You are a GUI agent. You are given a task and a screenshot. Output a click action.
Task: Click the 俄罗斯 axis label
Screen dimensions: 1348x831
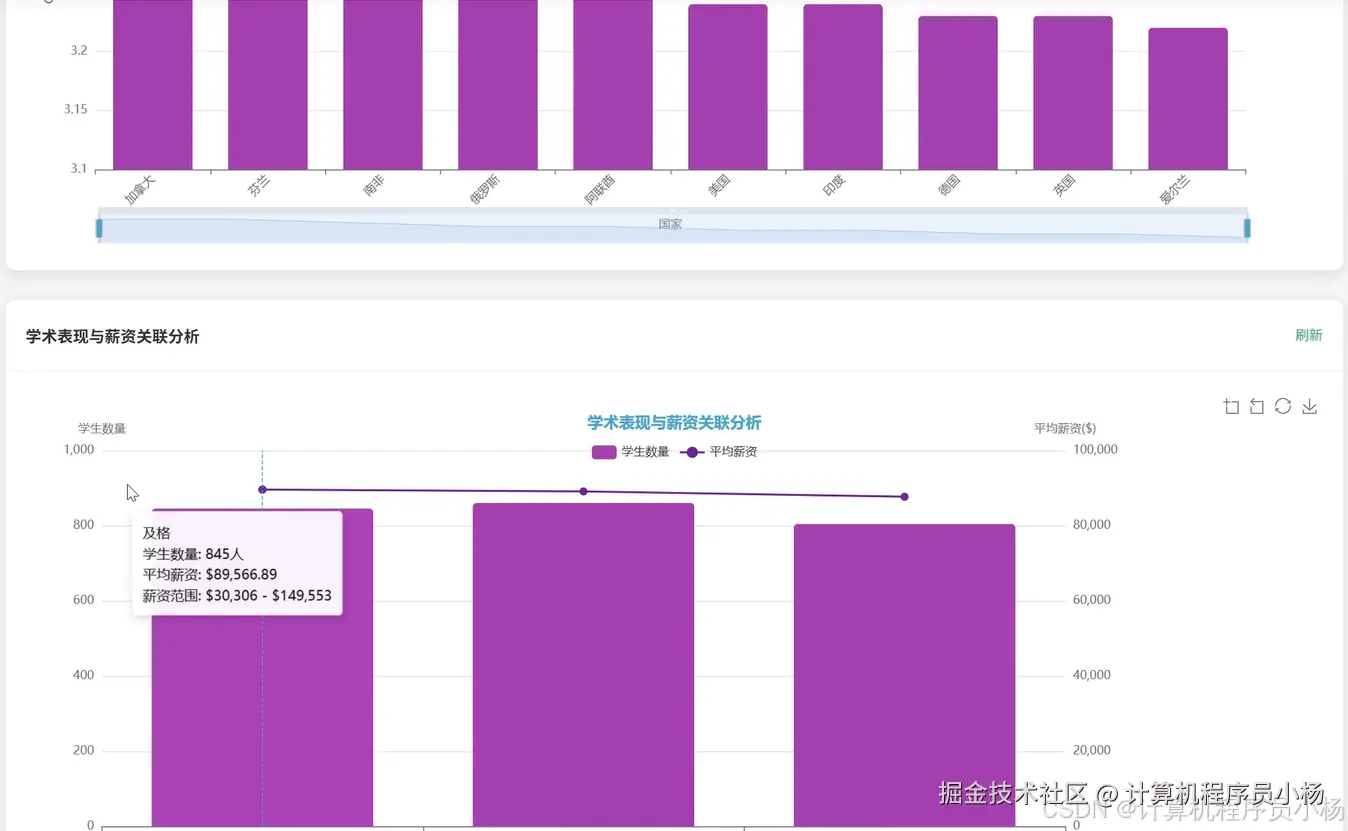(x=485, y=190)
